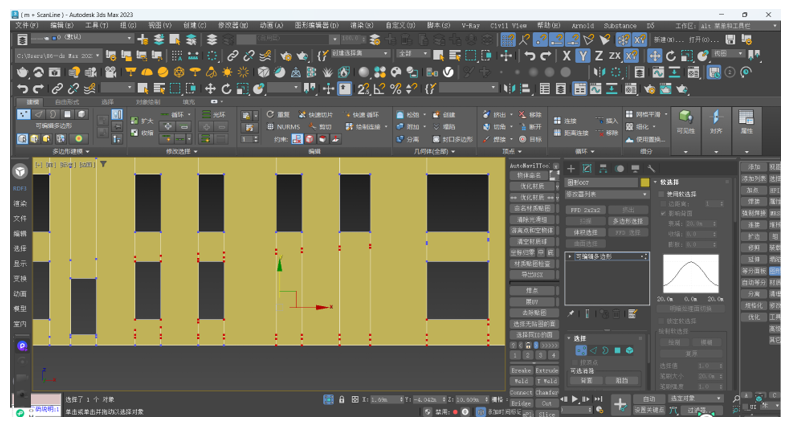
Task: Open the V-Ray menu
Action: (x=469, y=26)
